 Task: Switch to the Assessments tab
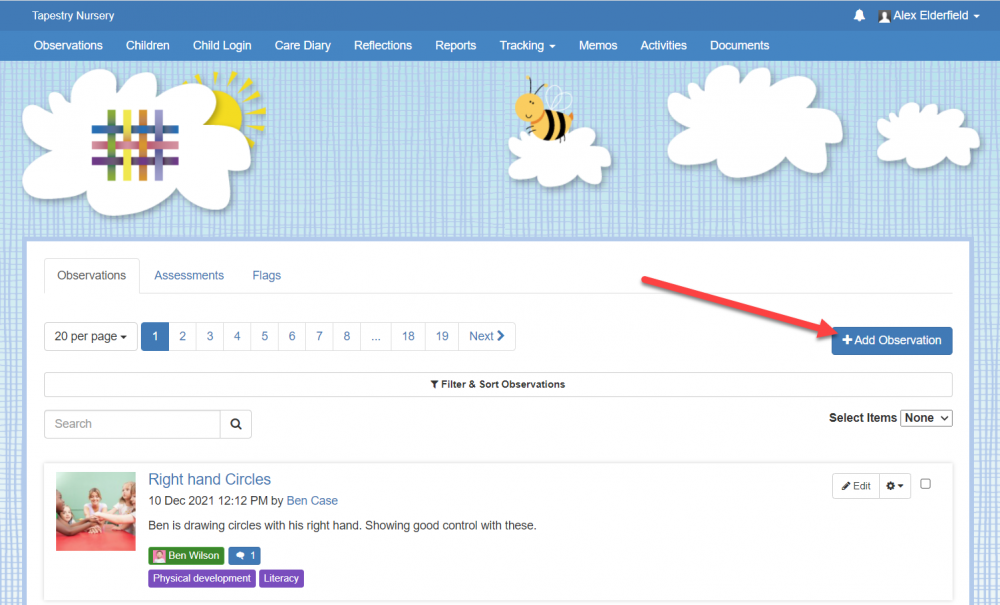pyautogui.click(x=189, y=275)
